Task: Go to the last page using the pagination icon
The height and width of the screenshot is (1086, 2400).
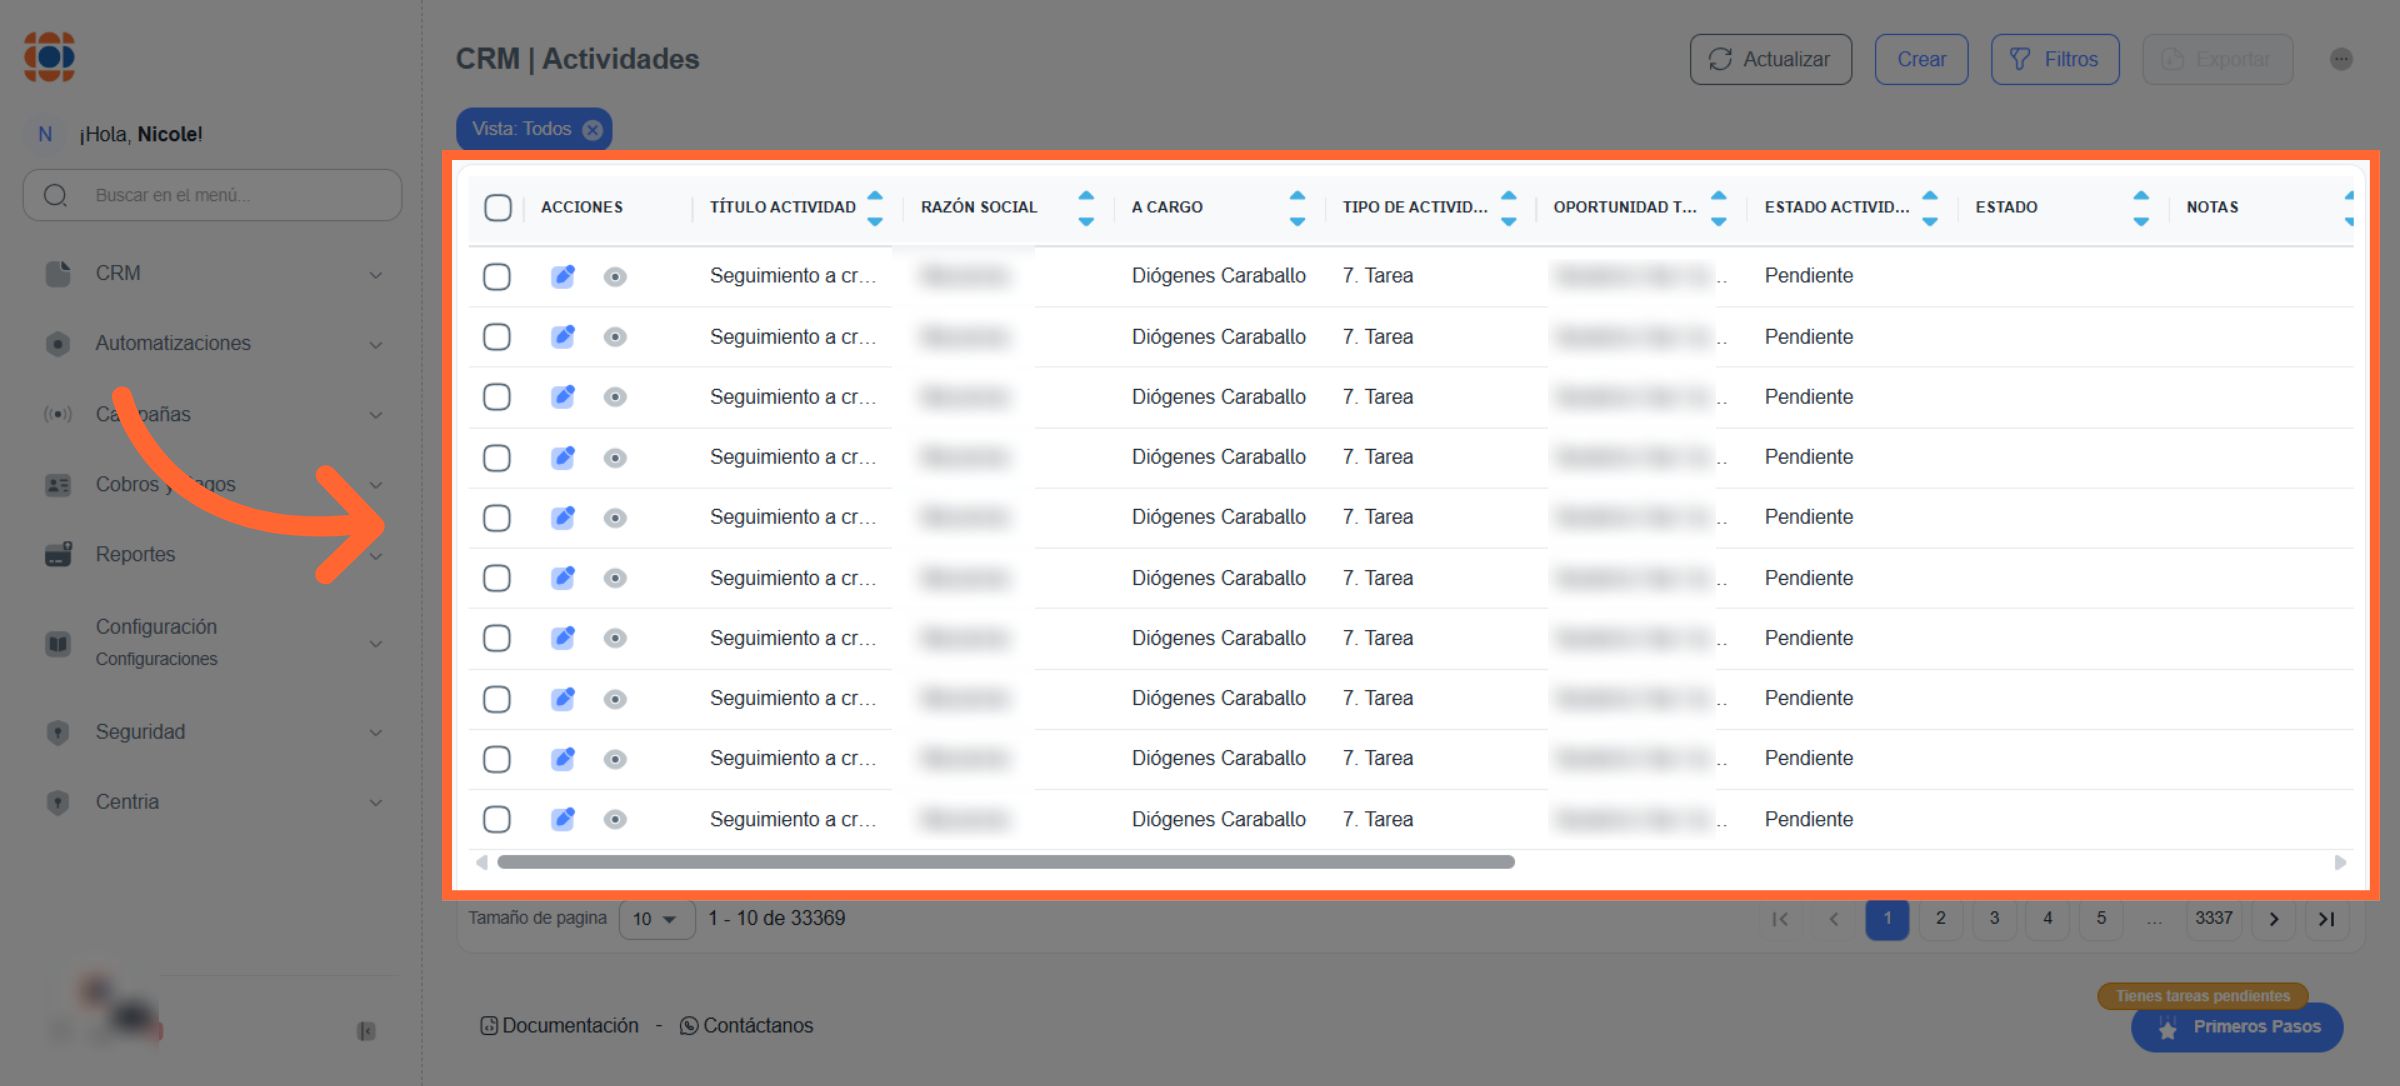Action: 2327,918
